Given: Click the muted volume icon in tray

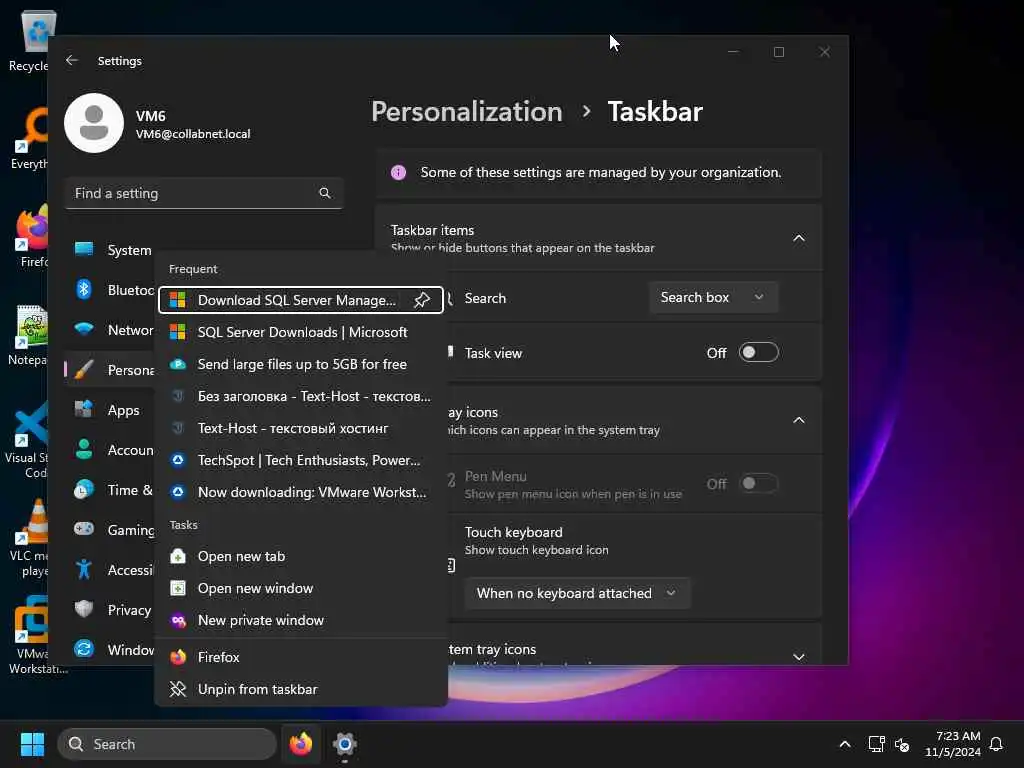Looking at the screenshot, I should 902,744.
